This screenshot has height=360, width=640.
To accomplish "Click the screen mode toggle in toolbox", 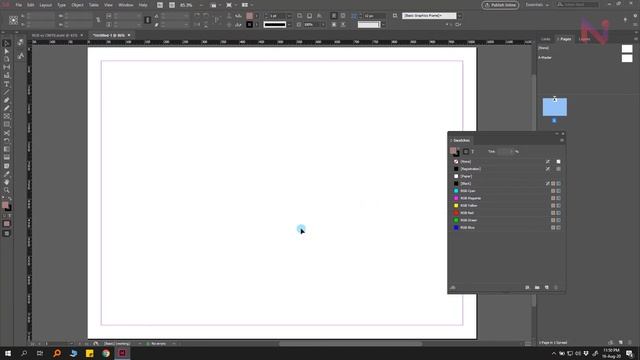I will click(x=7, y=233).
